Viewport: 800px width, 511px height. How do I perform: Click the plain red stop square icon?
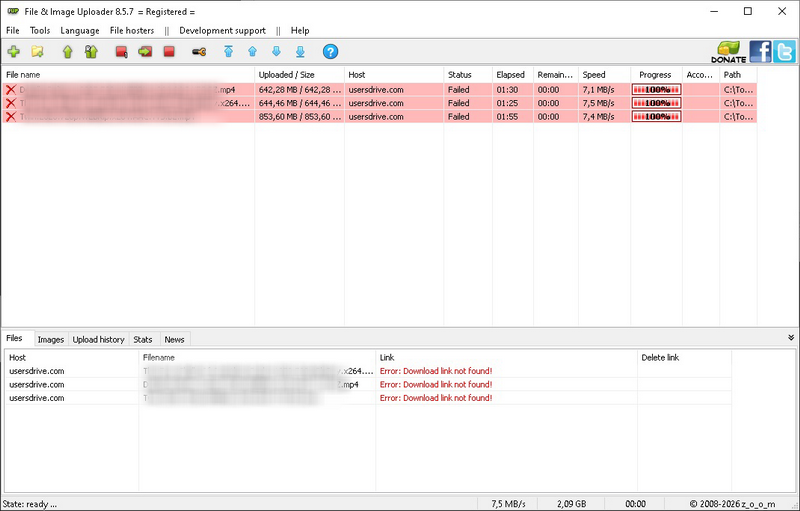(169, 52)
